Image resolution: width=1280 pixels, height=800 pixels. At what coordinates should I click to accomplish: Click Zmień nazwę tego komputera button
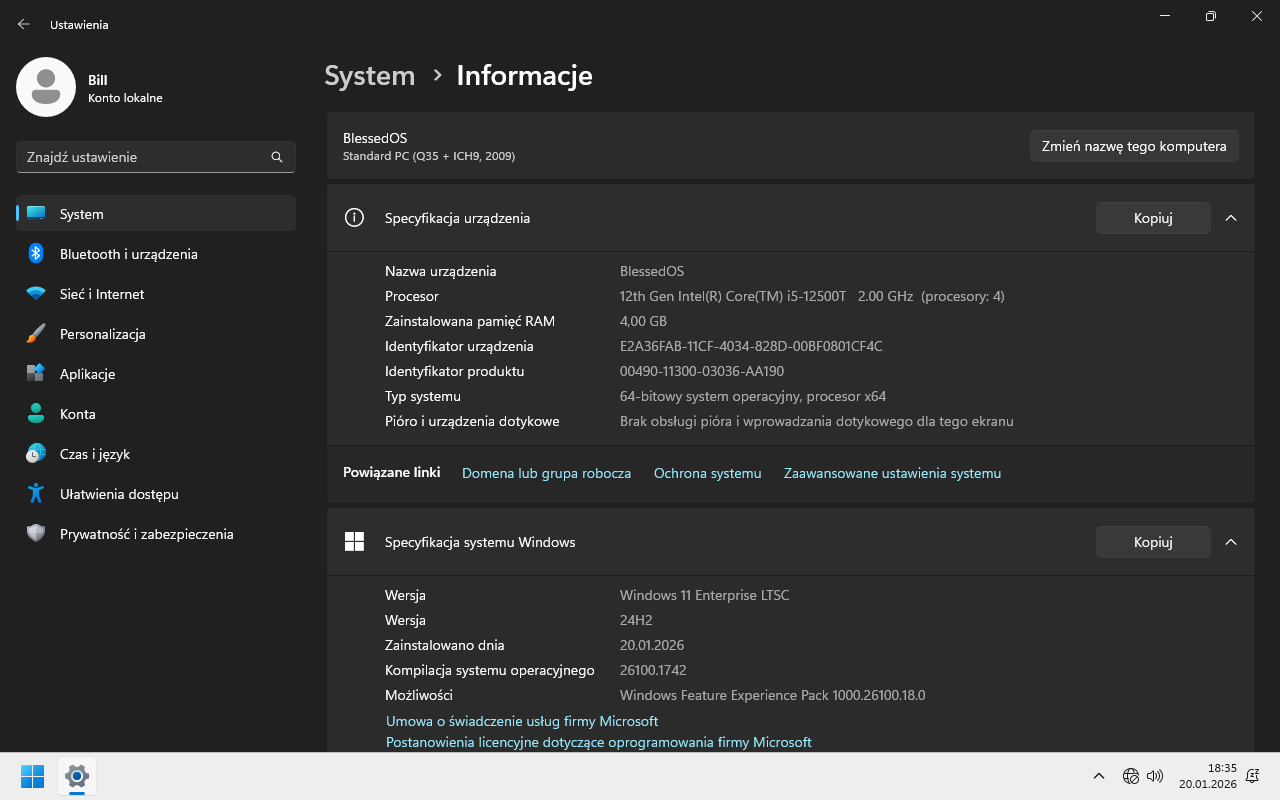1134,146
